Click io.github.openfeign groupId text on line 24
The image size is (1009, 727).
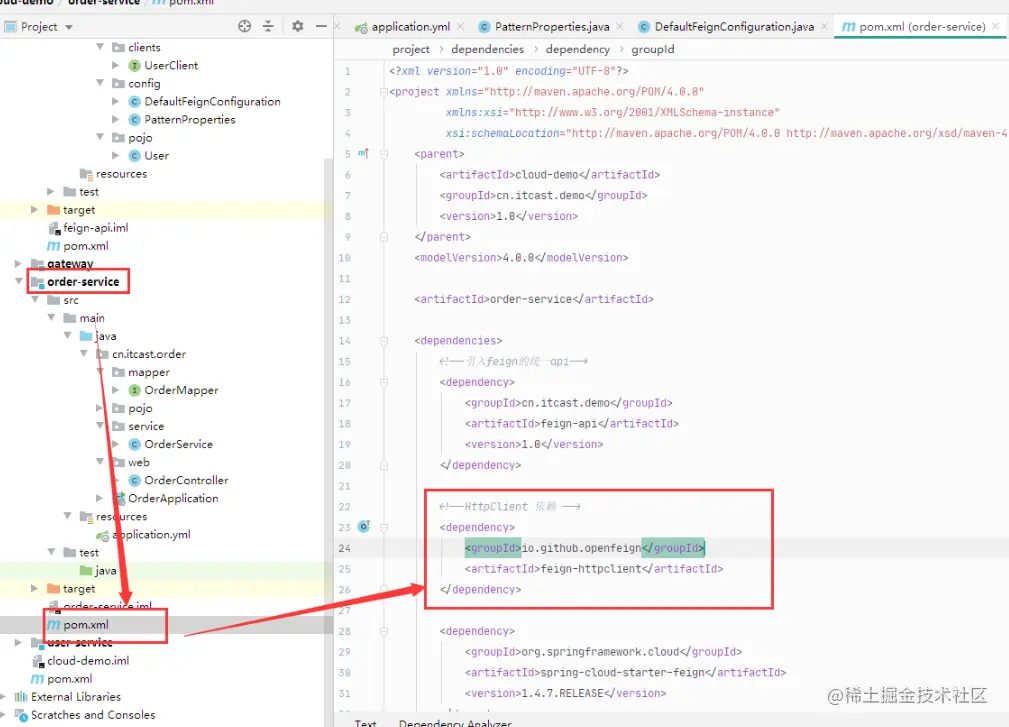pos(581,548)
